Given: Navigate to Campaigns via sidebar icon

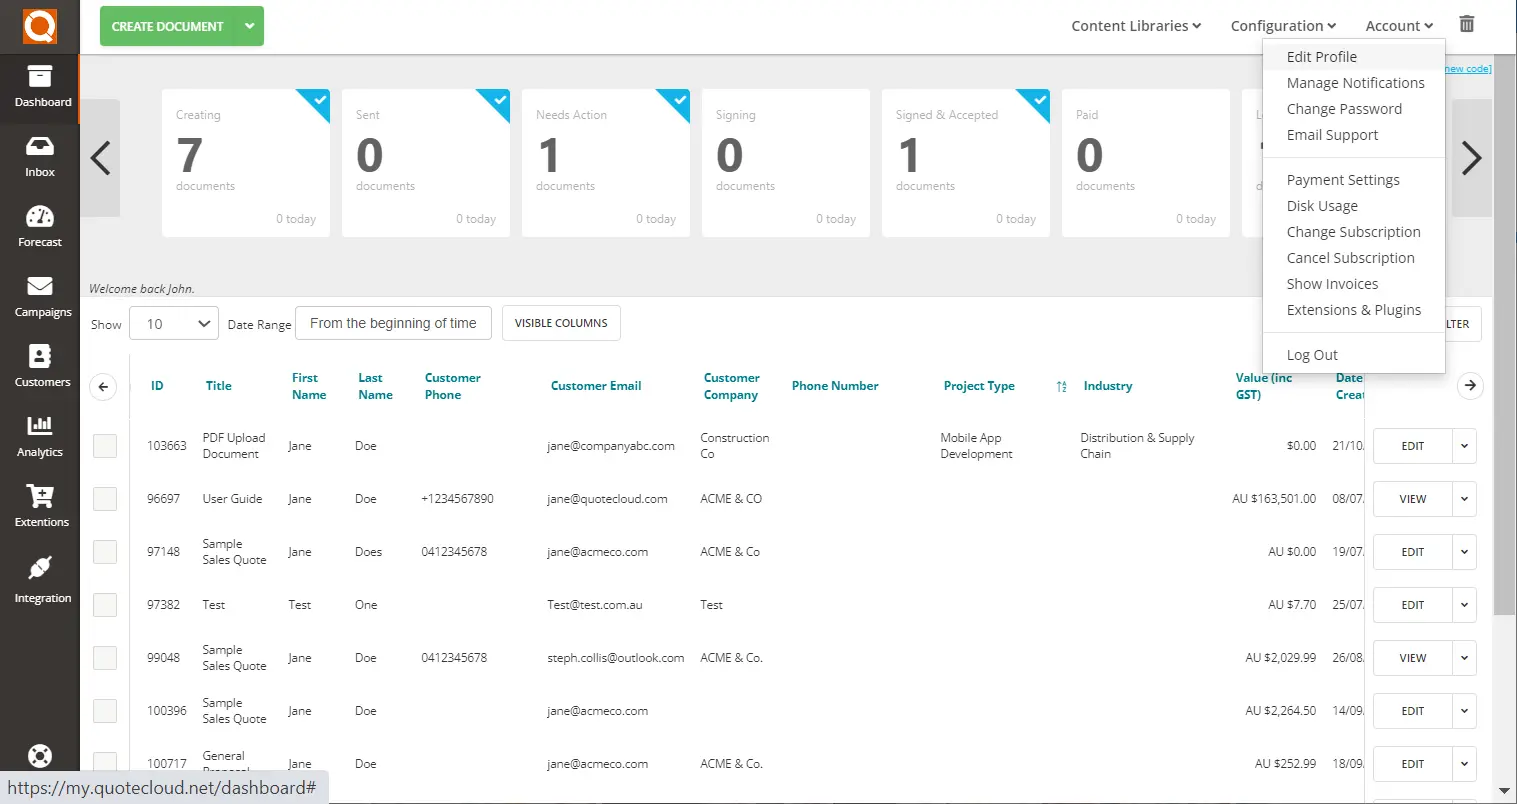Looking at the screenshot, I should [40, 297].
